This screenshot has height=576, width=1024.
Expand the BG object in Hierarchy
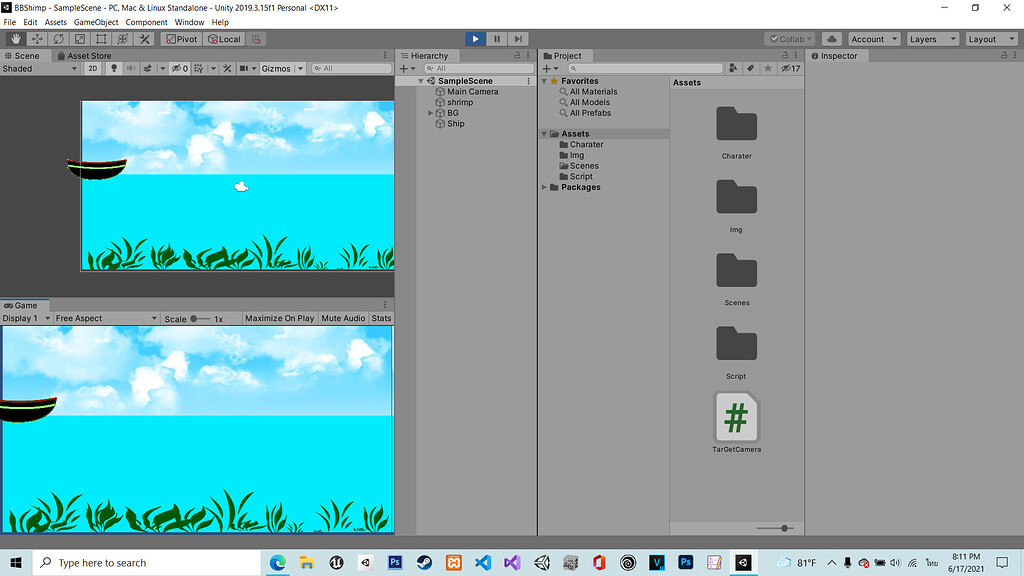(x=430, y=112)
